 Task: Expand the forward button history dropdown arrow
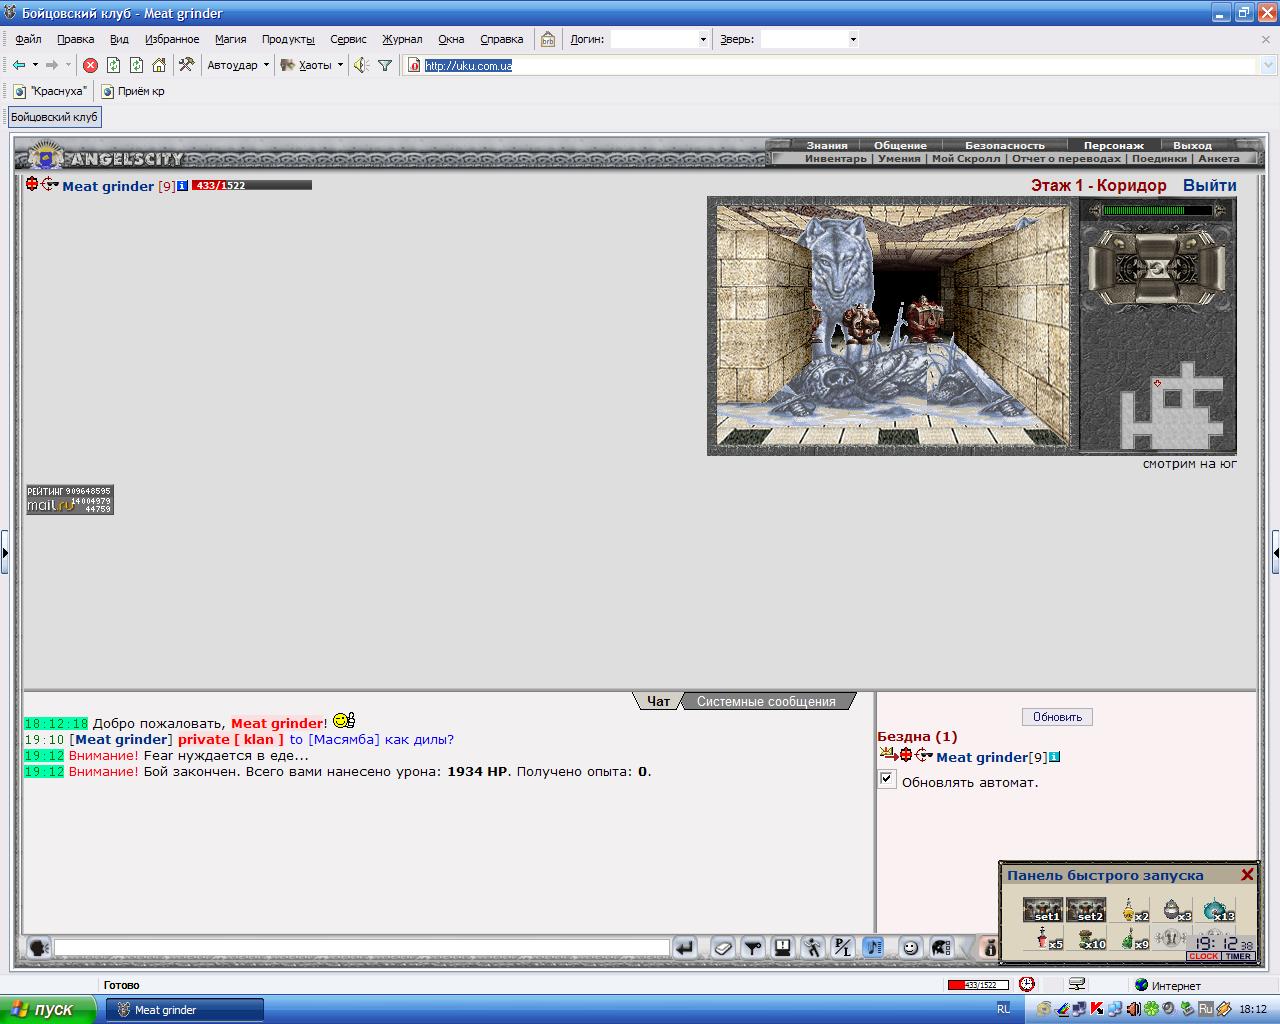(x=68, y=65)
